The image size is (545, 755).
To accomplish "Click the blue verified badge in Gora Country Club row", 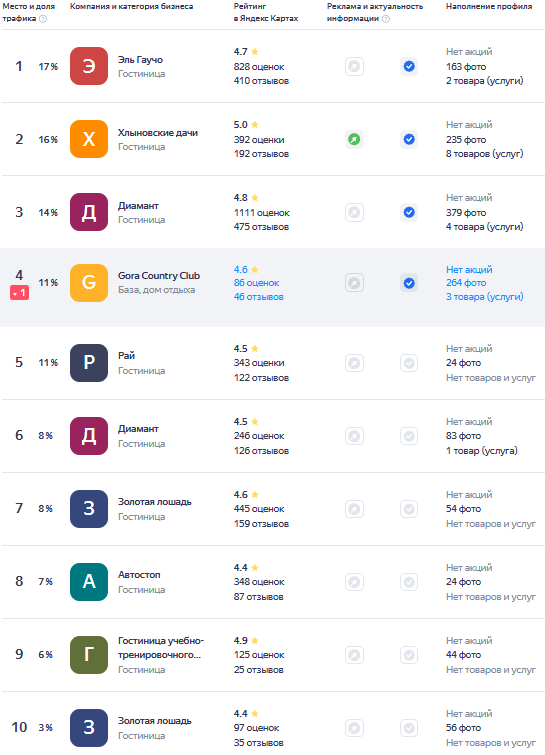I will click(x=409, y=283).
